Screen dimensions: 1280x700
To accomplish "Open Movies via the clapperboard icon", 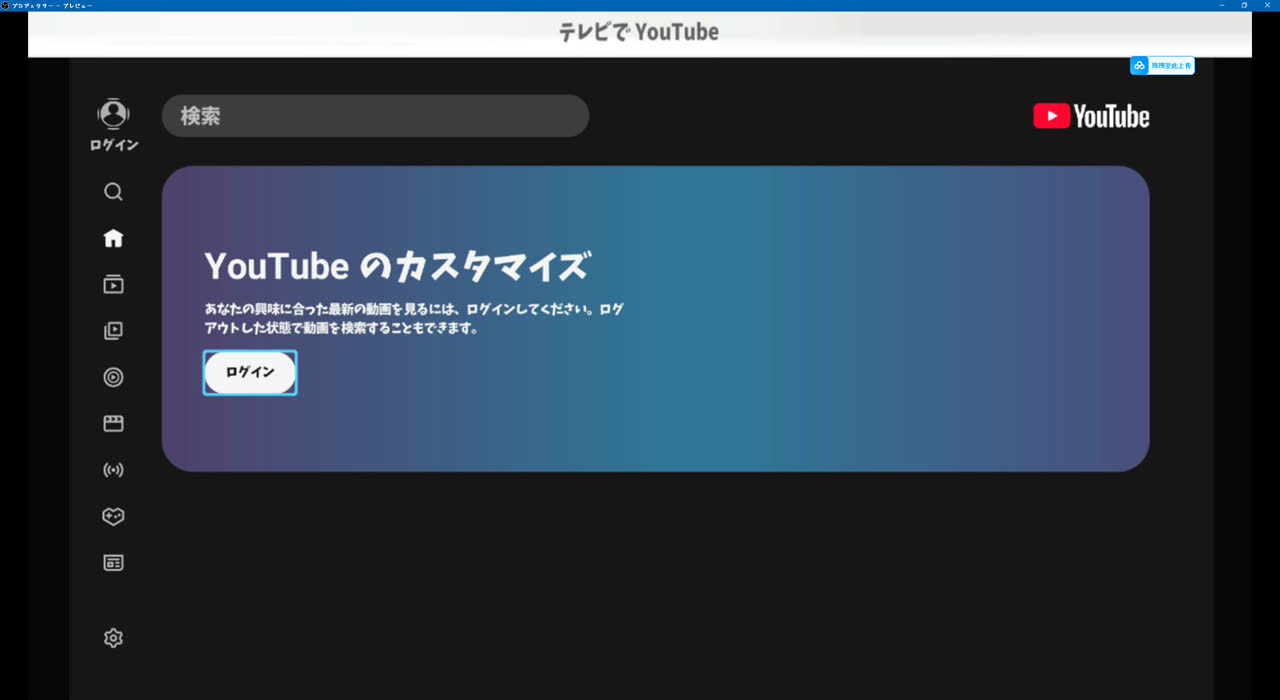I will [x=114, y=424].
